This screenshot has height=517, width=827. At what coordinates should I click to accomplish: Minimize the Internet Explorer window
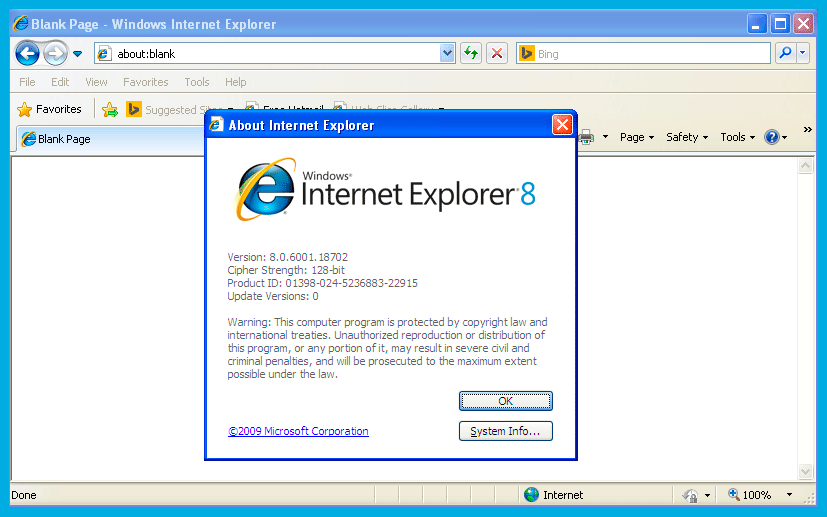pos(757,24)
